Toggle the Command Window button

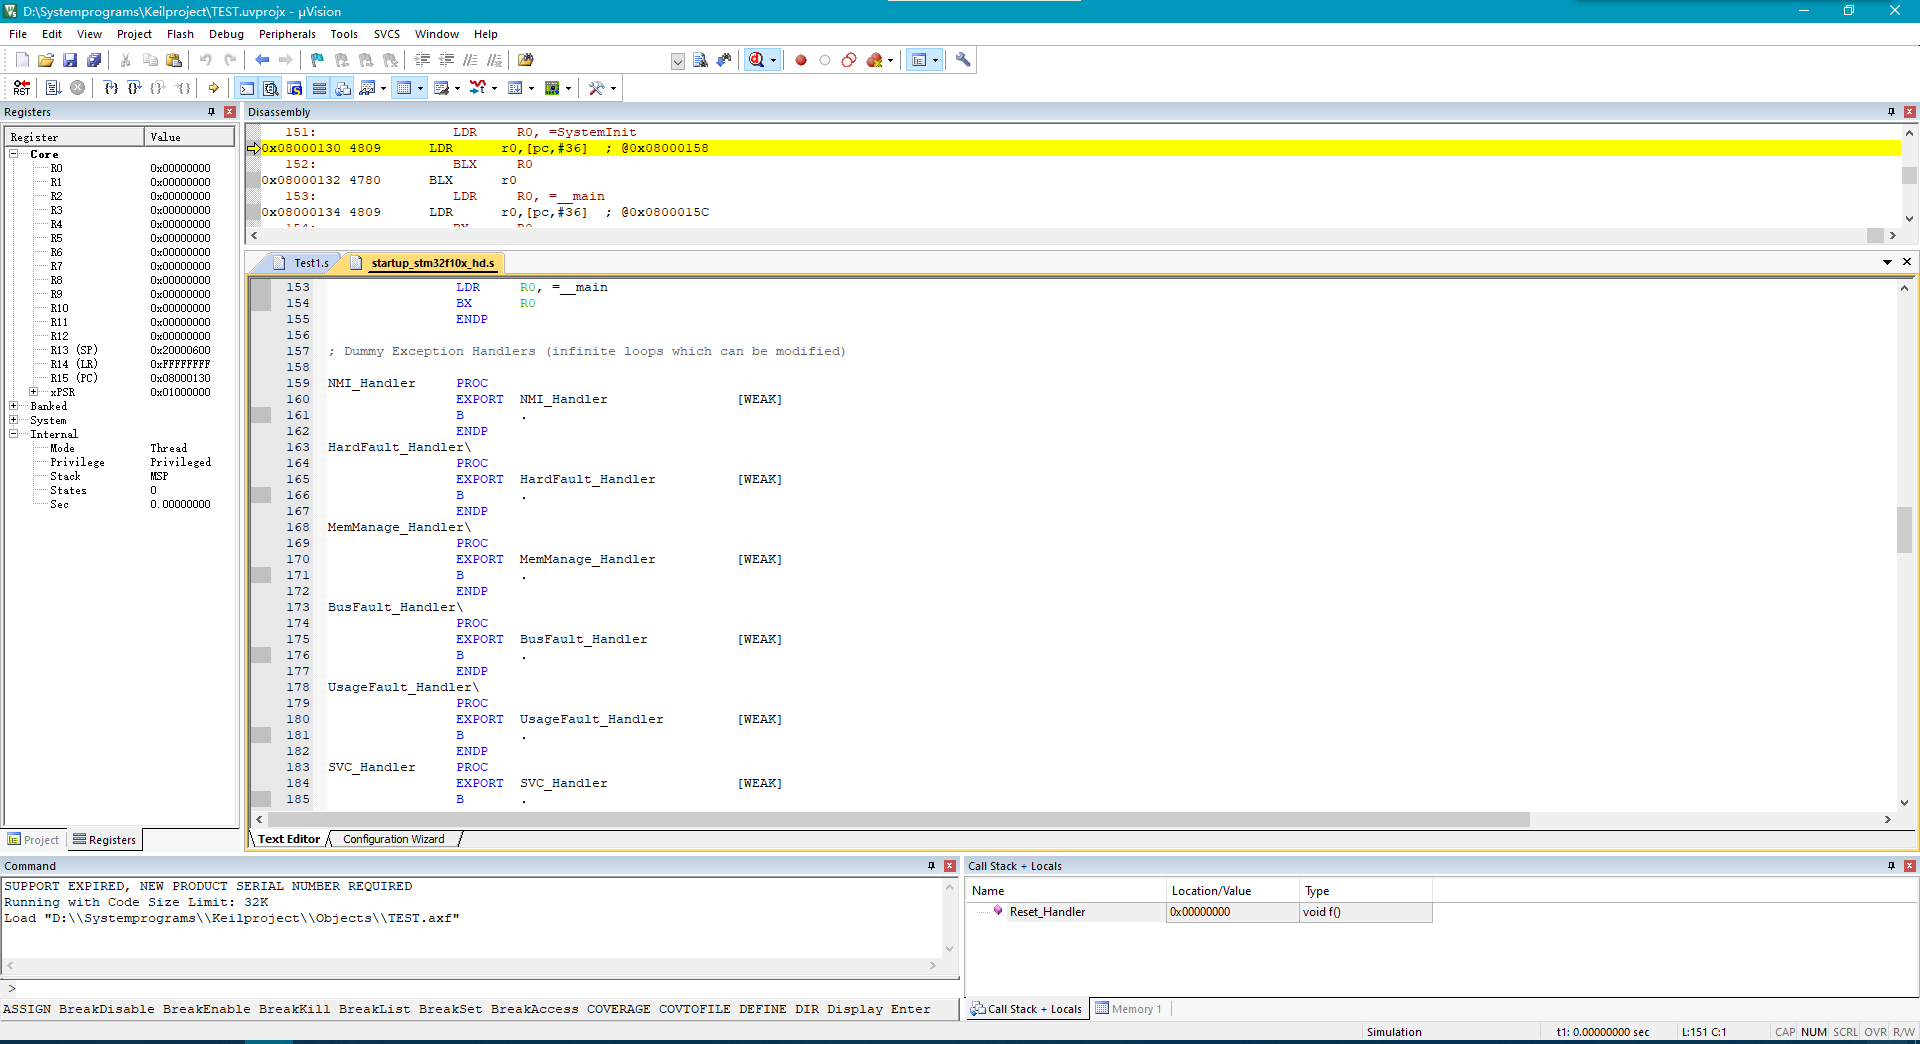[247, 88]
